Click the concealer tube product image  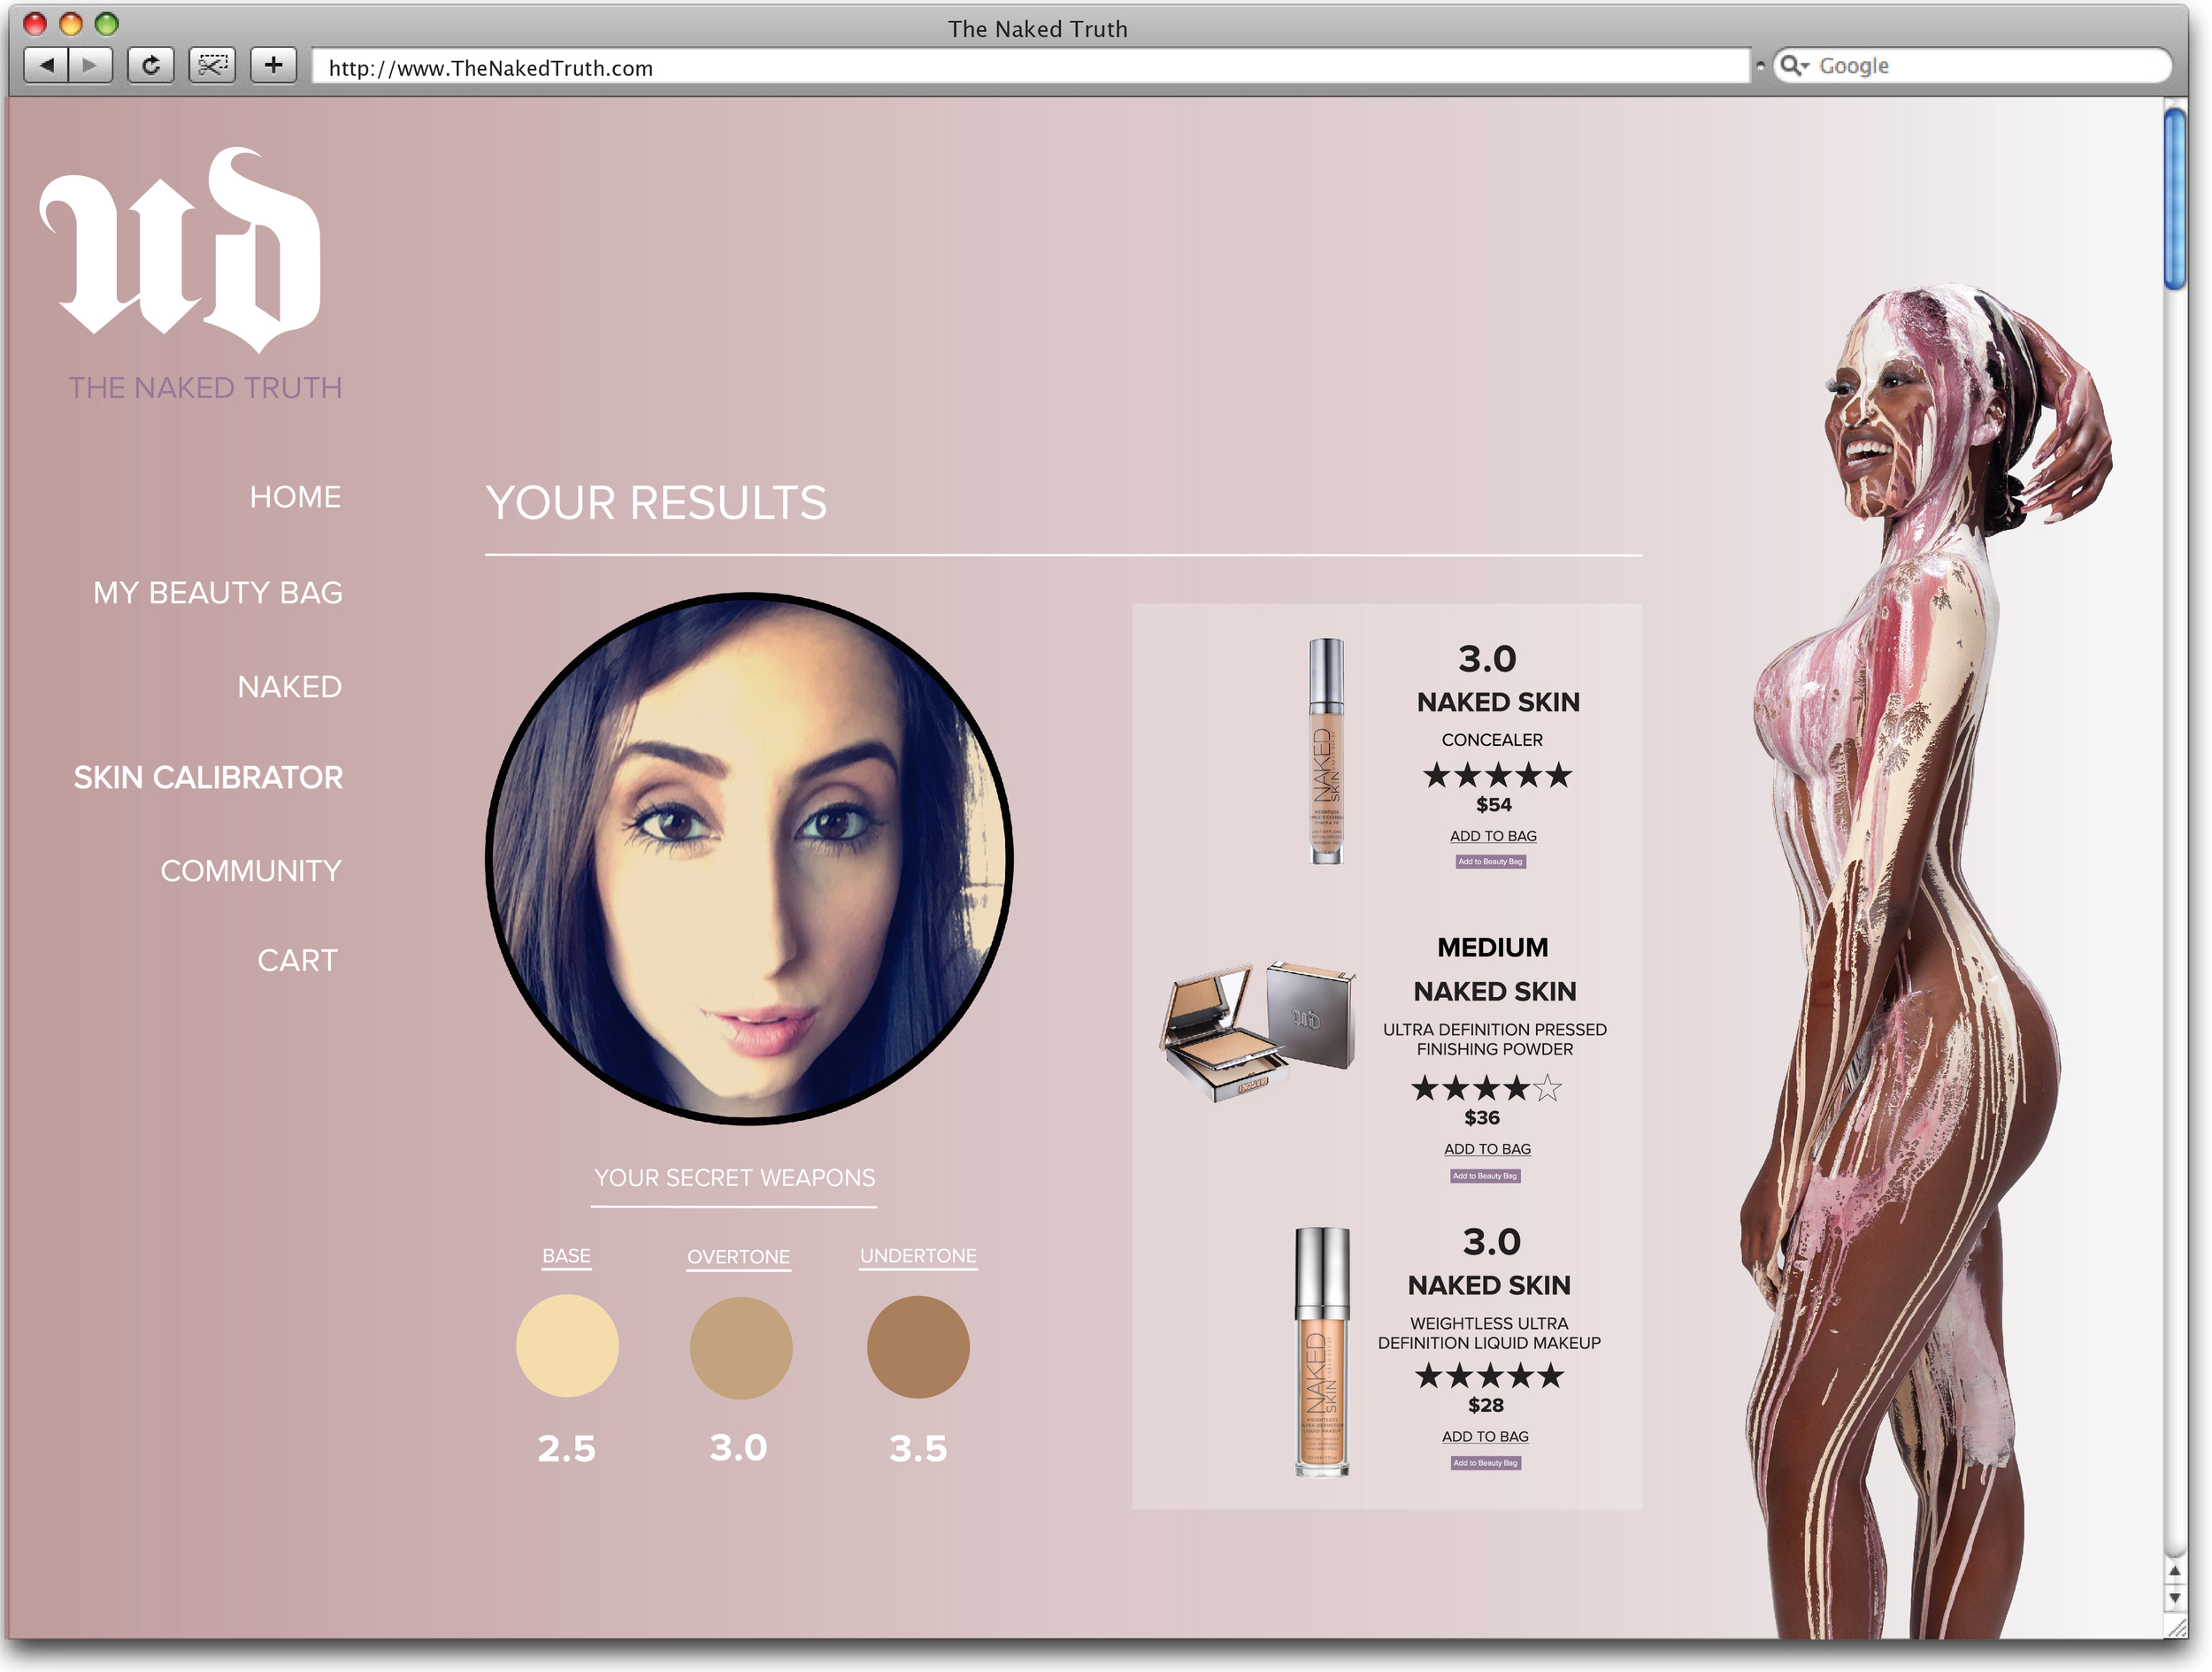1327,751
